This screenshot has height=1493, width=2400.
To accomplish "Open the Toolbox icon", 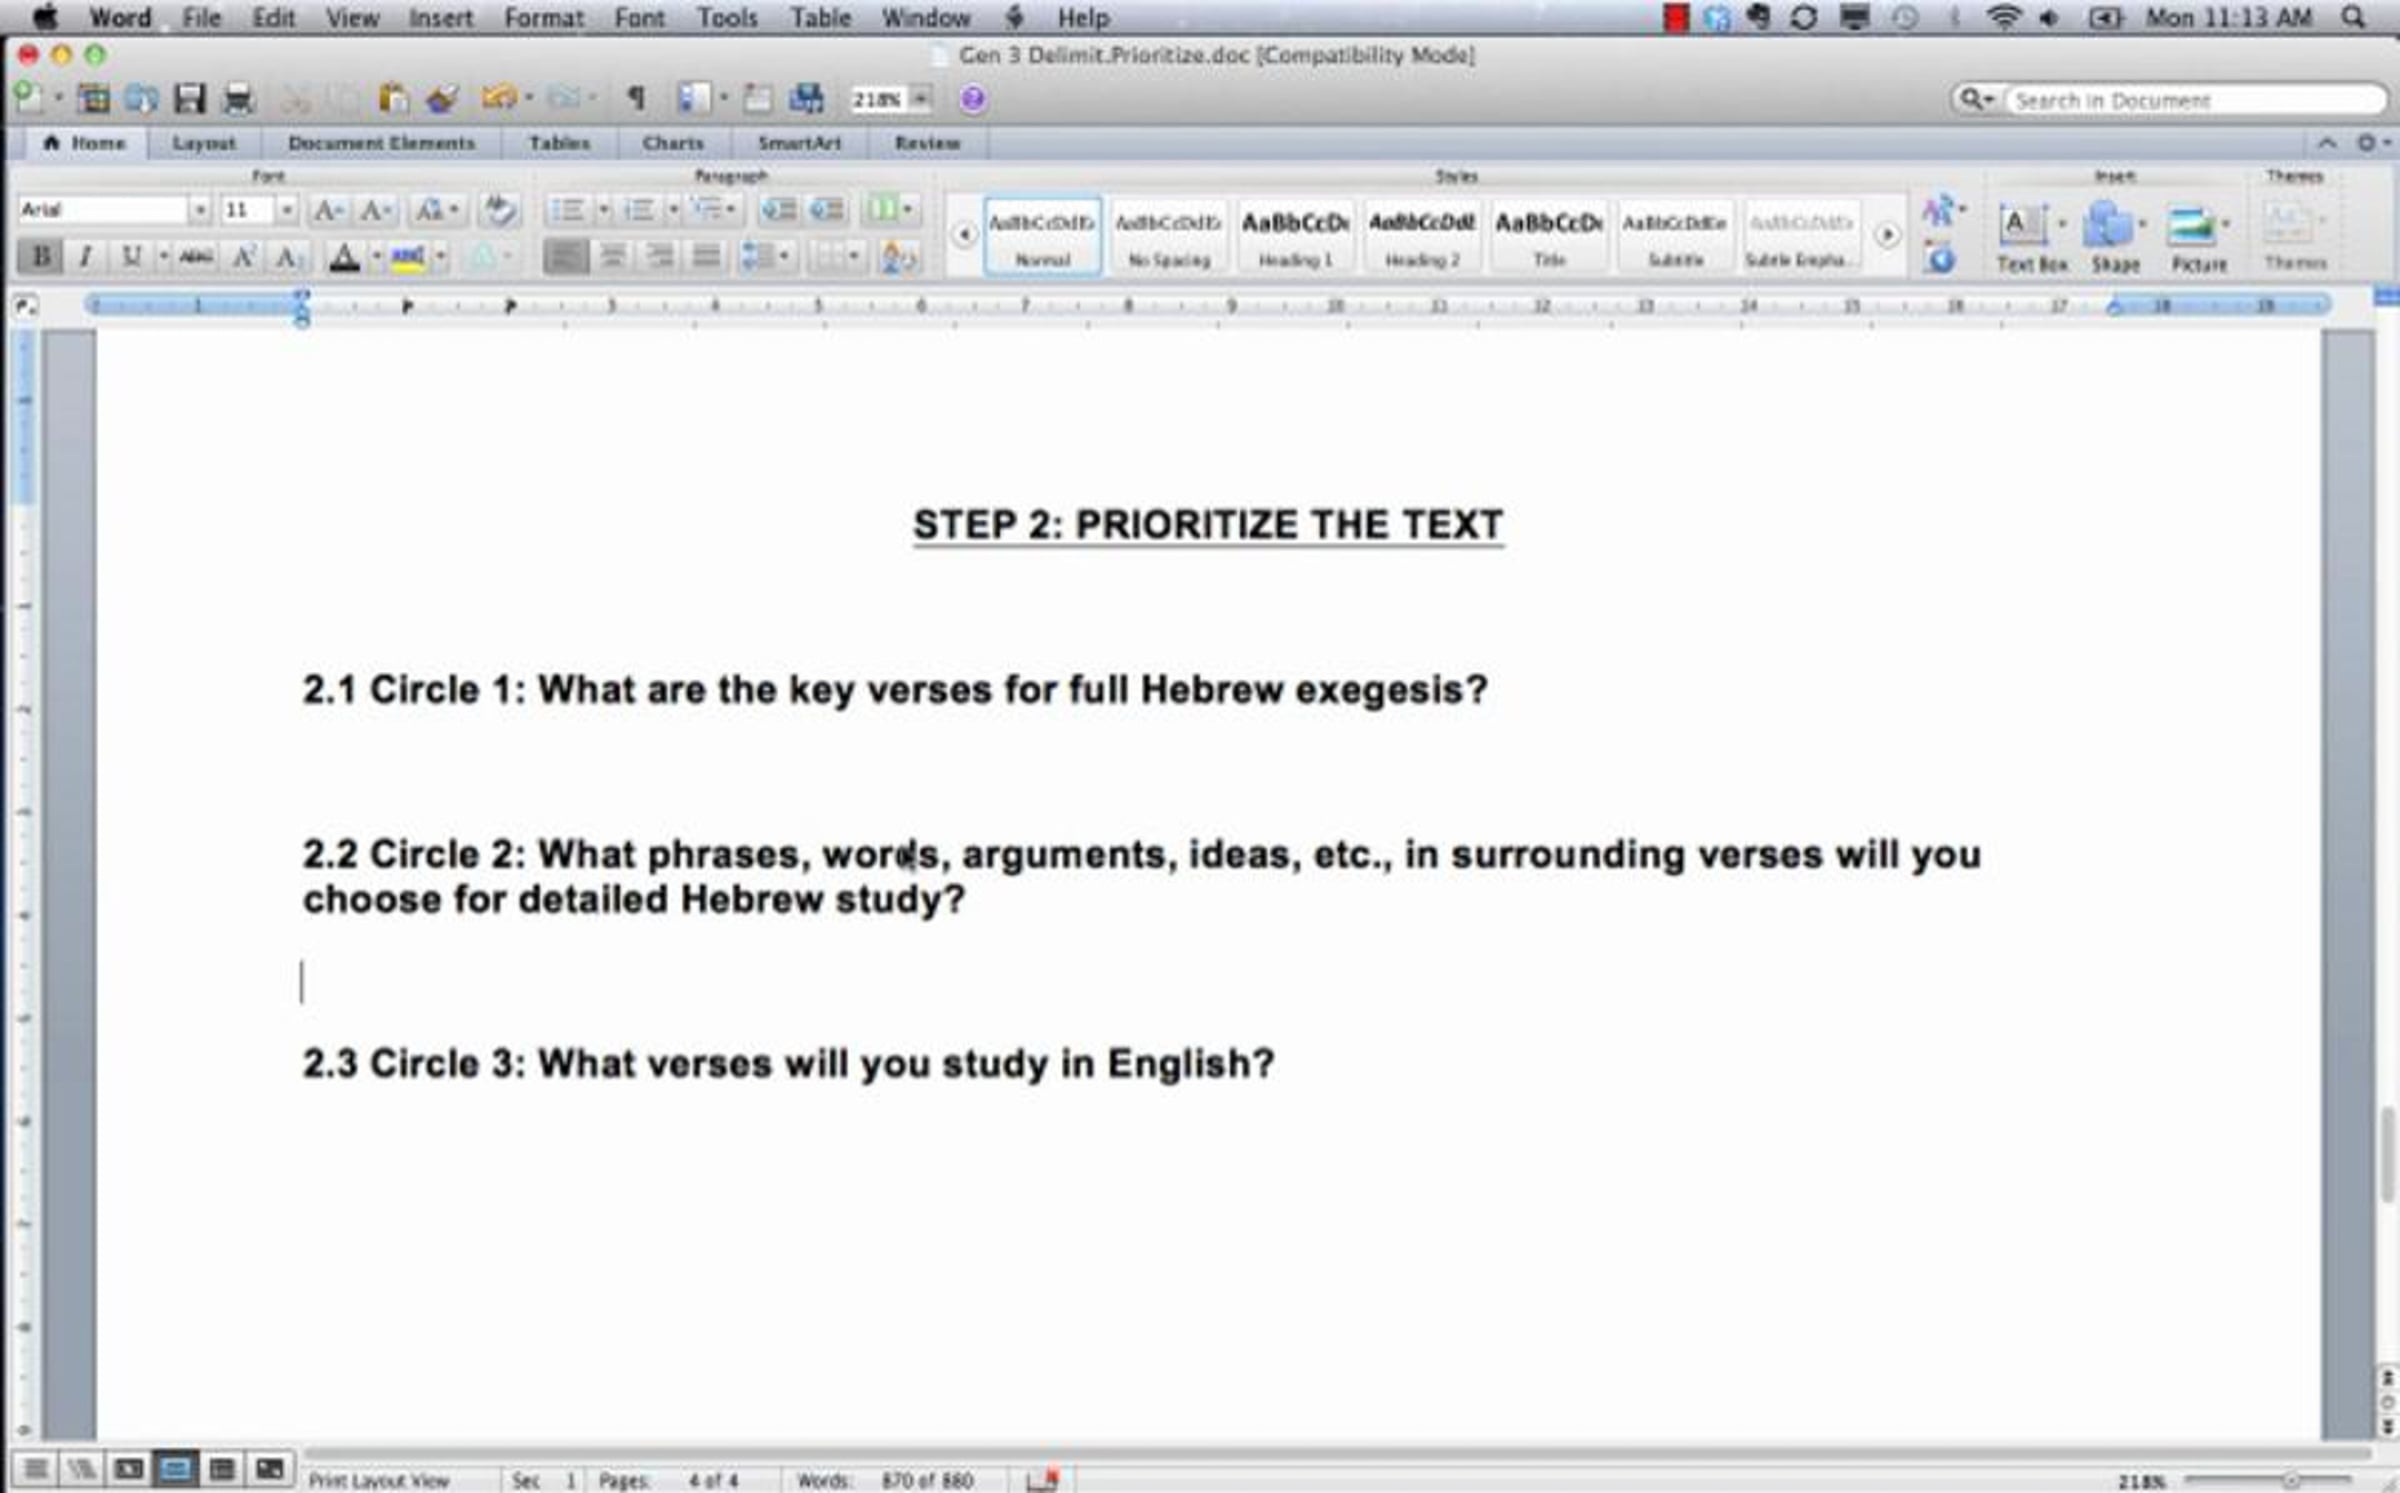I will click(x=757, y=98).
